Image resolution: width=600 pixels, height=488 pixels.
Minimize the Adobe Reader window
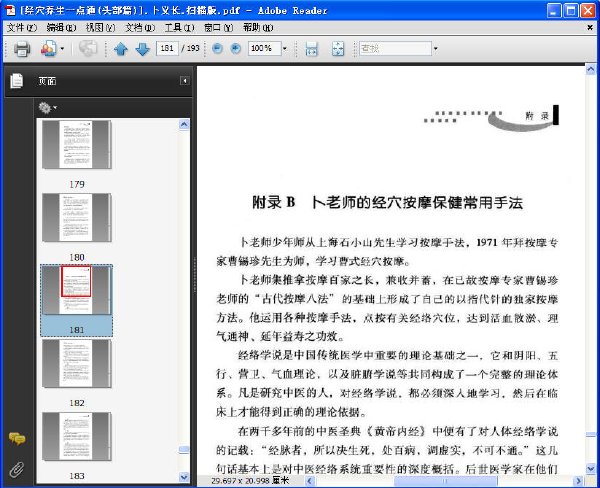pos(554,11)
